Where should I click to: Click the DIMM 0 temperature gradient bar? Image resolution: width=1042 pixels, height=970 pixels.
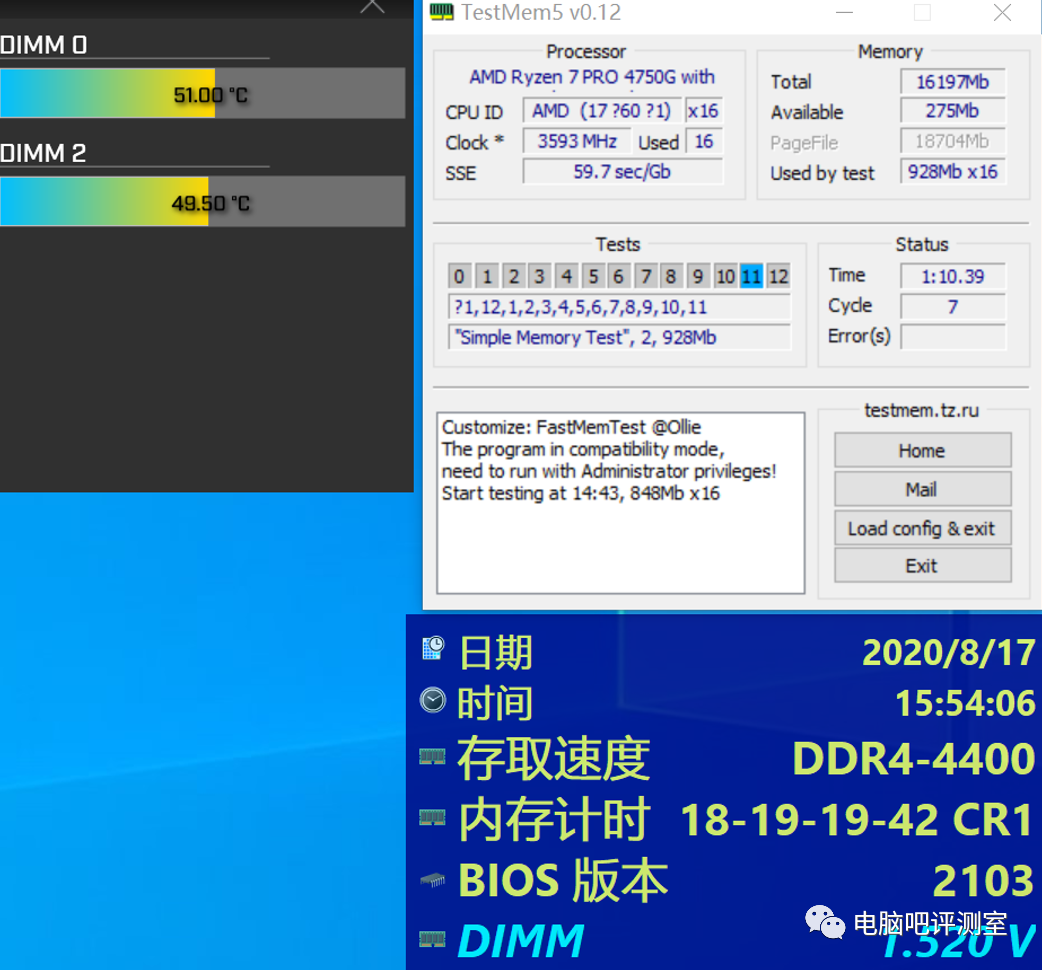point(202,93)
